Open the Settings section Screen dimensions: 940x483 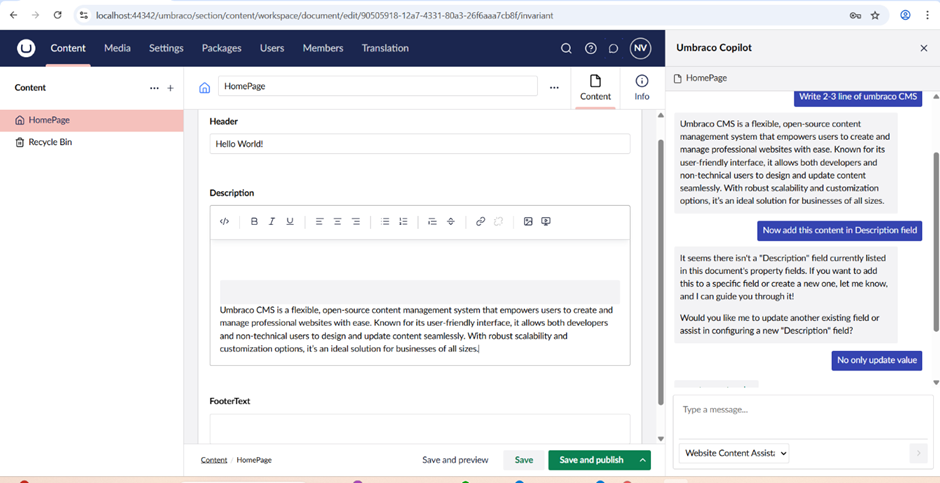pos(166,49)
